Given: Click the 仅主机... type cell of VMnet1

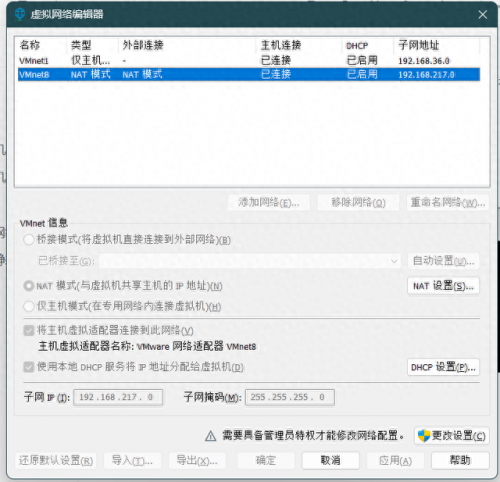Looking at the screenshot, I should 90,61.
